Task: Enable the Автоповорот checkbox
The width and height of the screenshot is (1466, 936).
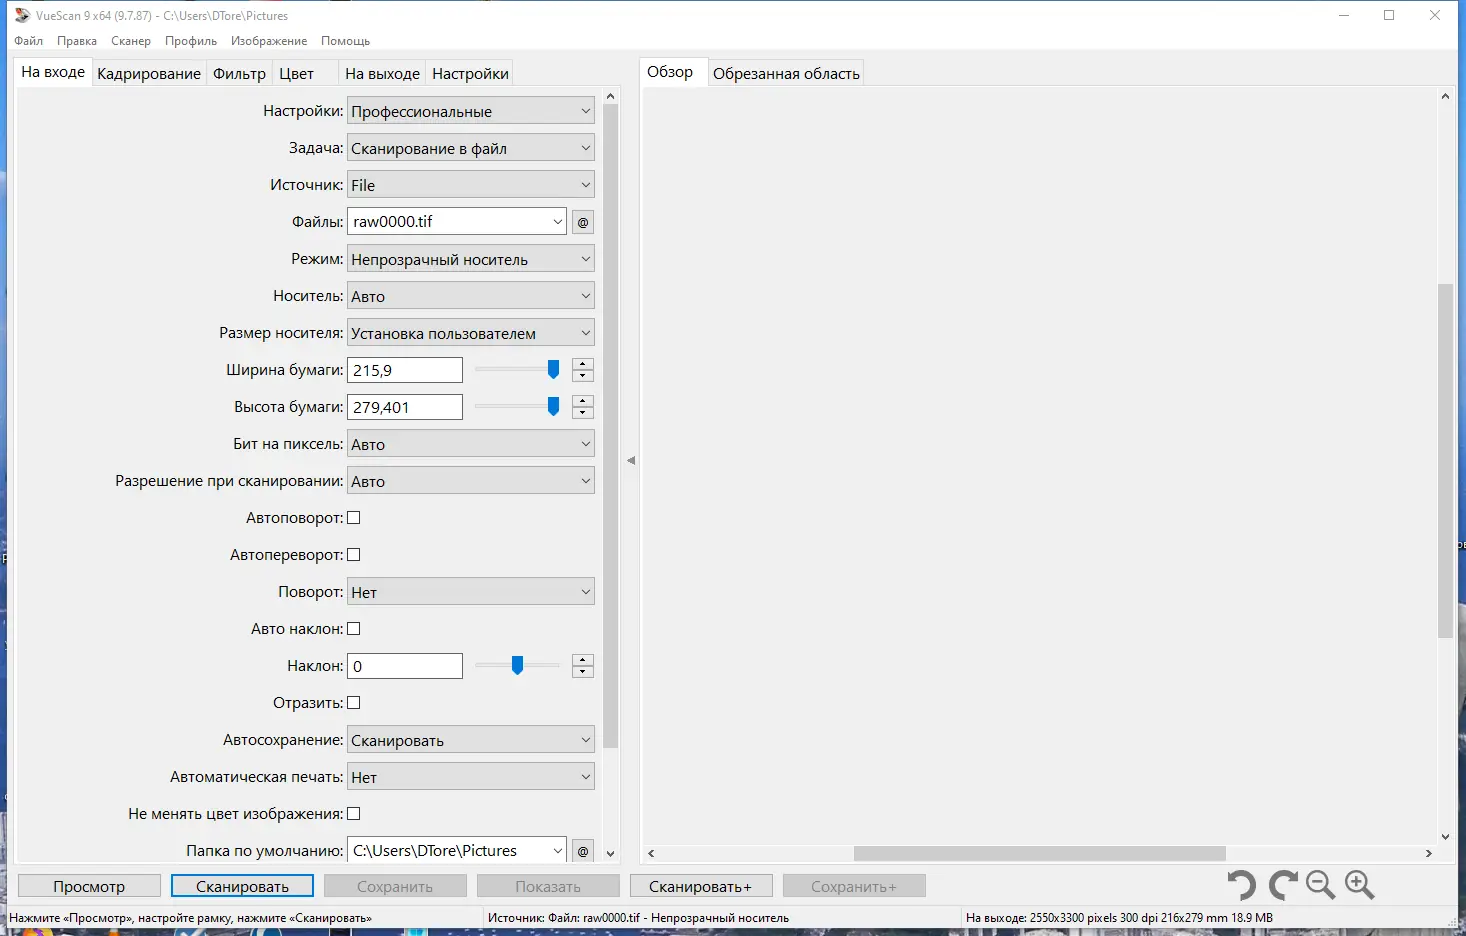Action: click(x=353, y=518)
